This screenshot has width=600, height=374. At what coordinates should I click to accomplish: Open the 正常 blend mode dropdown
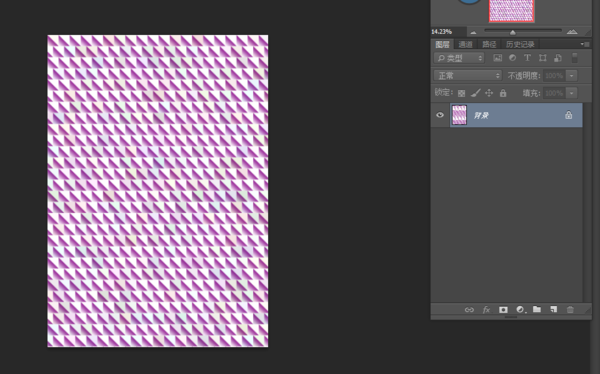[x=468, y=75]
